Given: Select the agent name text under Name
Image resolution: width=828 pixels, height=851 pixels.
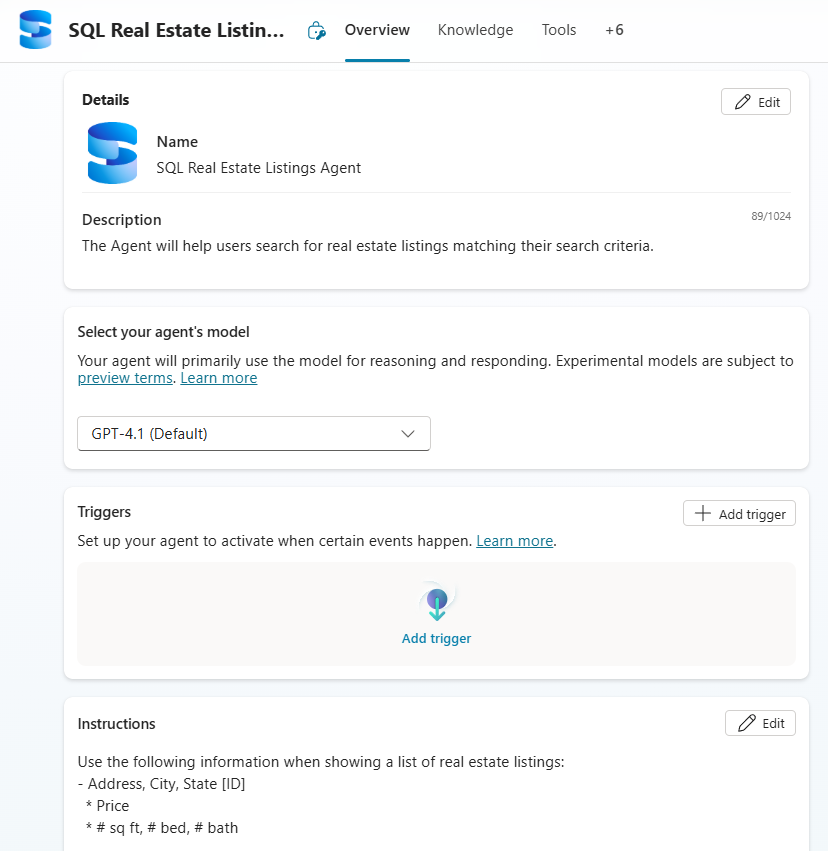Looking at the screenshot, I should (x=258, y=168).
